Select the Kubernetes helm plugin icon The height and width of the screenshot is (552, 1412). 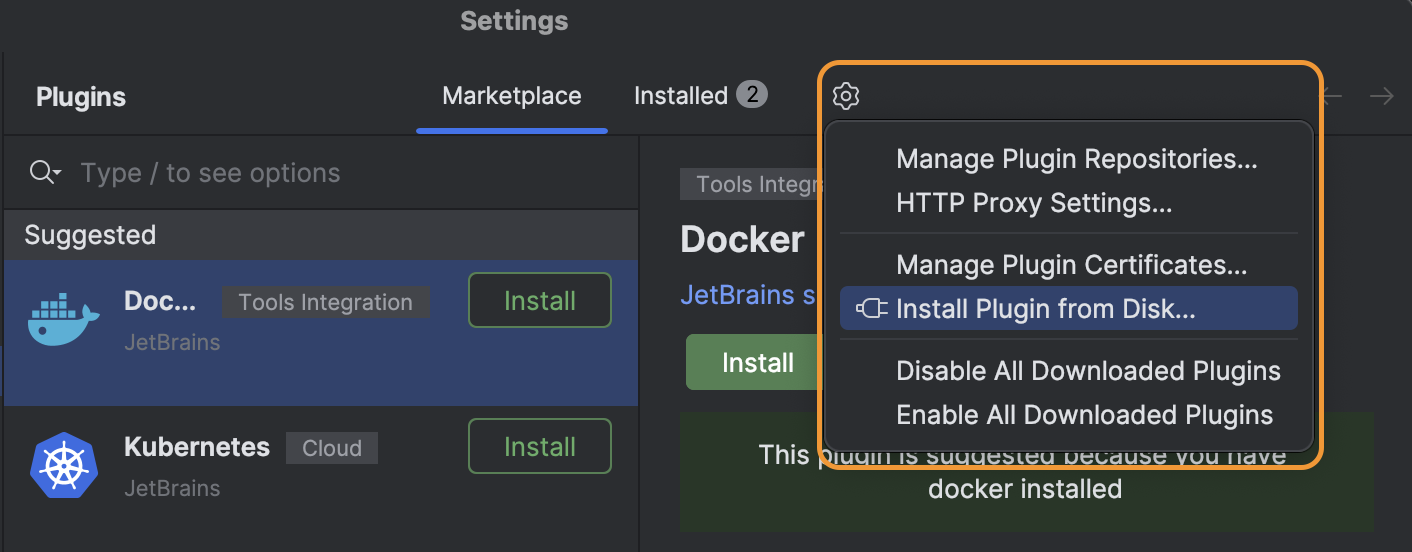pos(64,466)
